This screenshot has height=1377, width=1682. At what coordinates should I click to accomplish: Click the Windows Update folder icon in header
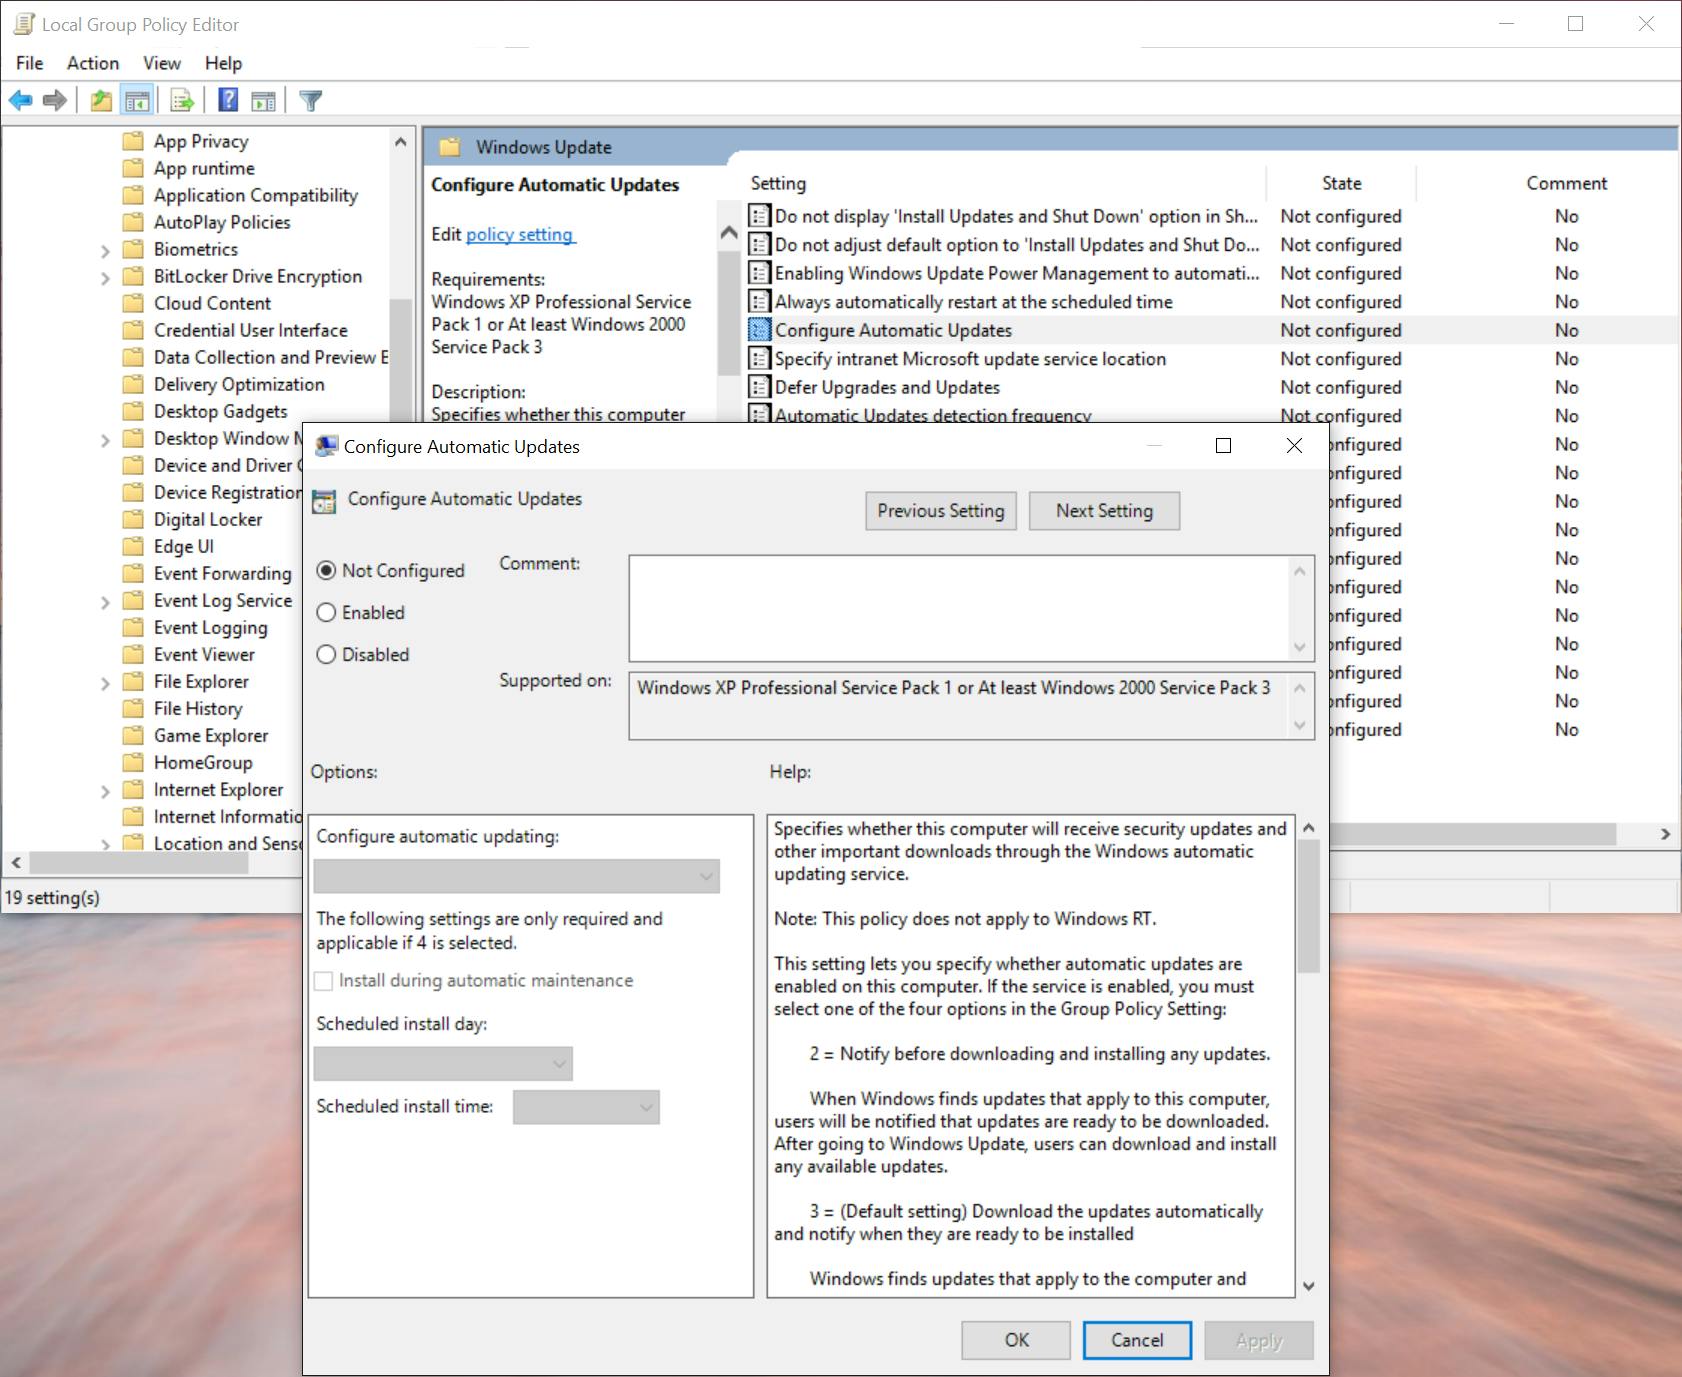pyautogui.click(x=450, y=147)
